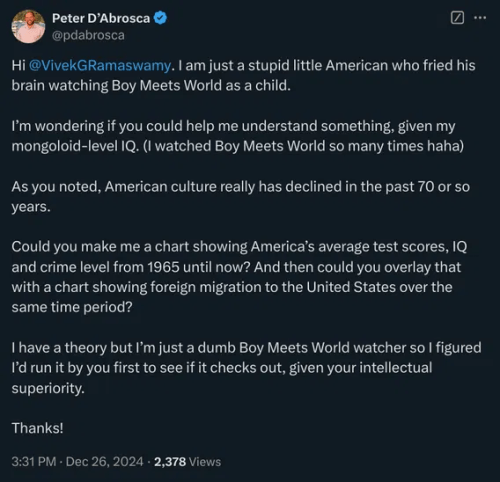Click the "brain watching Boy Meets World" line
Screen dimensions: 500x482
pos(151,86)
